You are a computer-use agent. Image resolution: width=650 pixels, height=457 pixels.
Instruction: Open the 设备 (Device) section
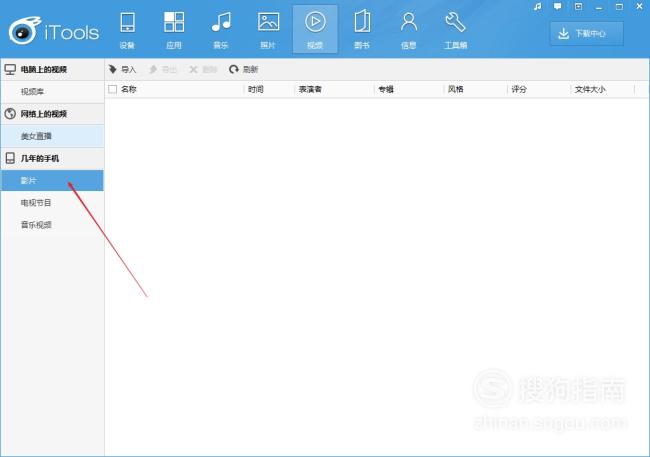[127, 30]
